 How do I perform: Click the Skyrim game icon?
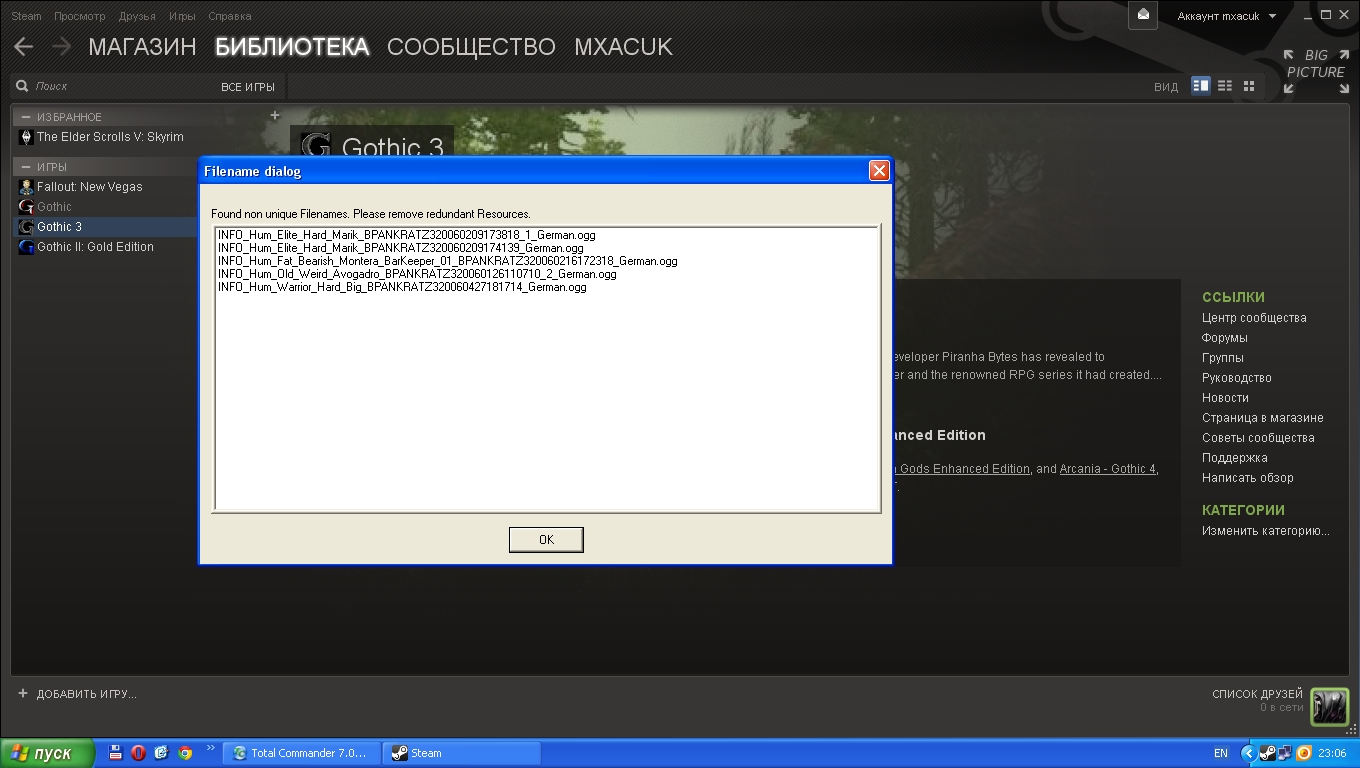[x=26, y=137]
